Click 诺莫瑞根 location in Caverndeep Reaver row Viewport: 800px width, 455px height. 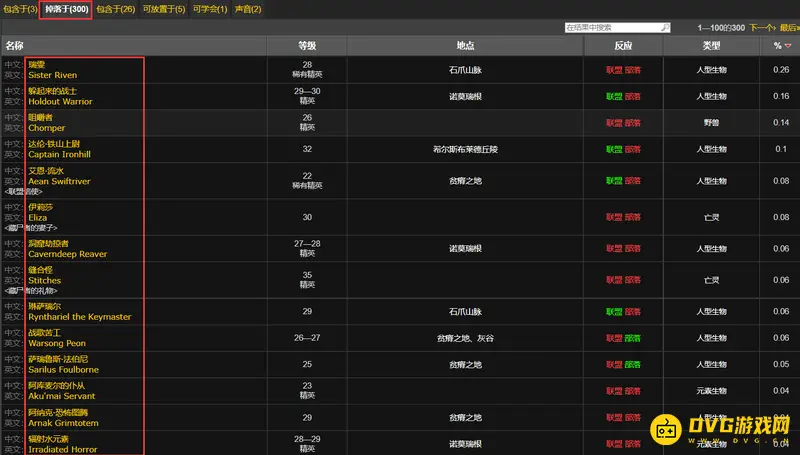point(465,248)
